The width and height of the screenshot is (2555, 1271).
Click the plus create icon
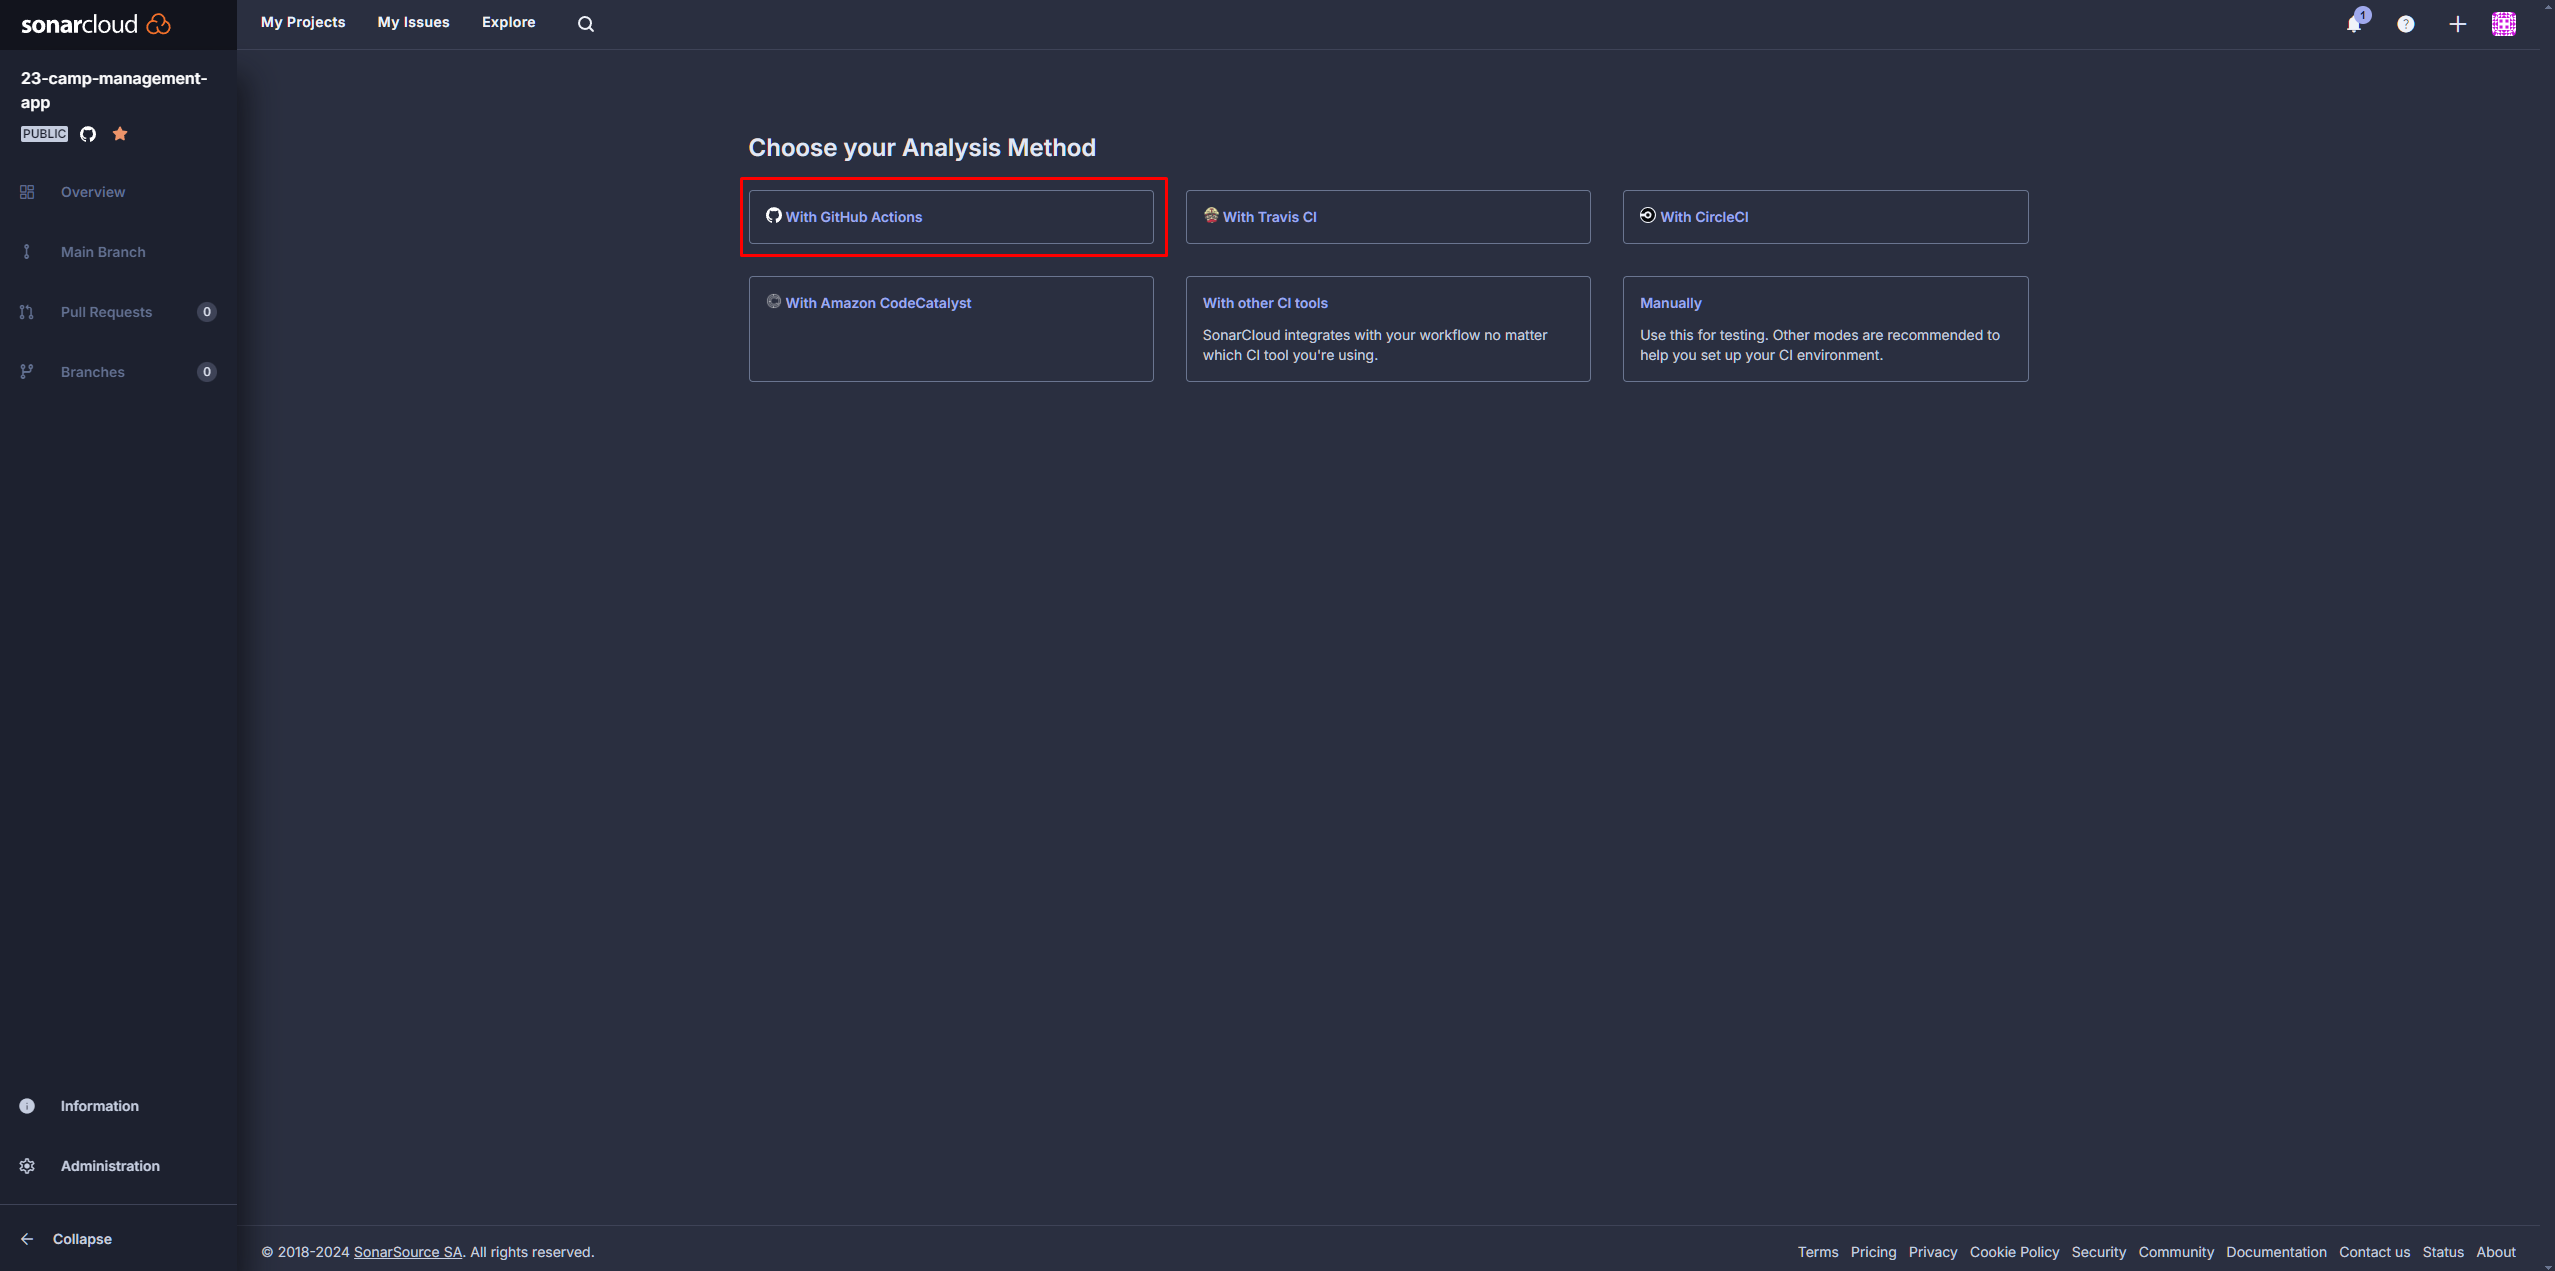pyautogui.click(x=2457, y=24)
